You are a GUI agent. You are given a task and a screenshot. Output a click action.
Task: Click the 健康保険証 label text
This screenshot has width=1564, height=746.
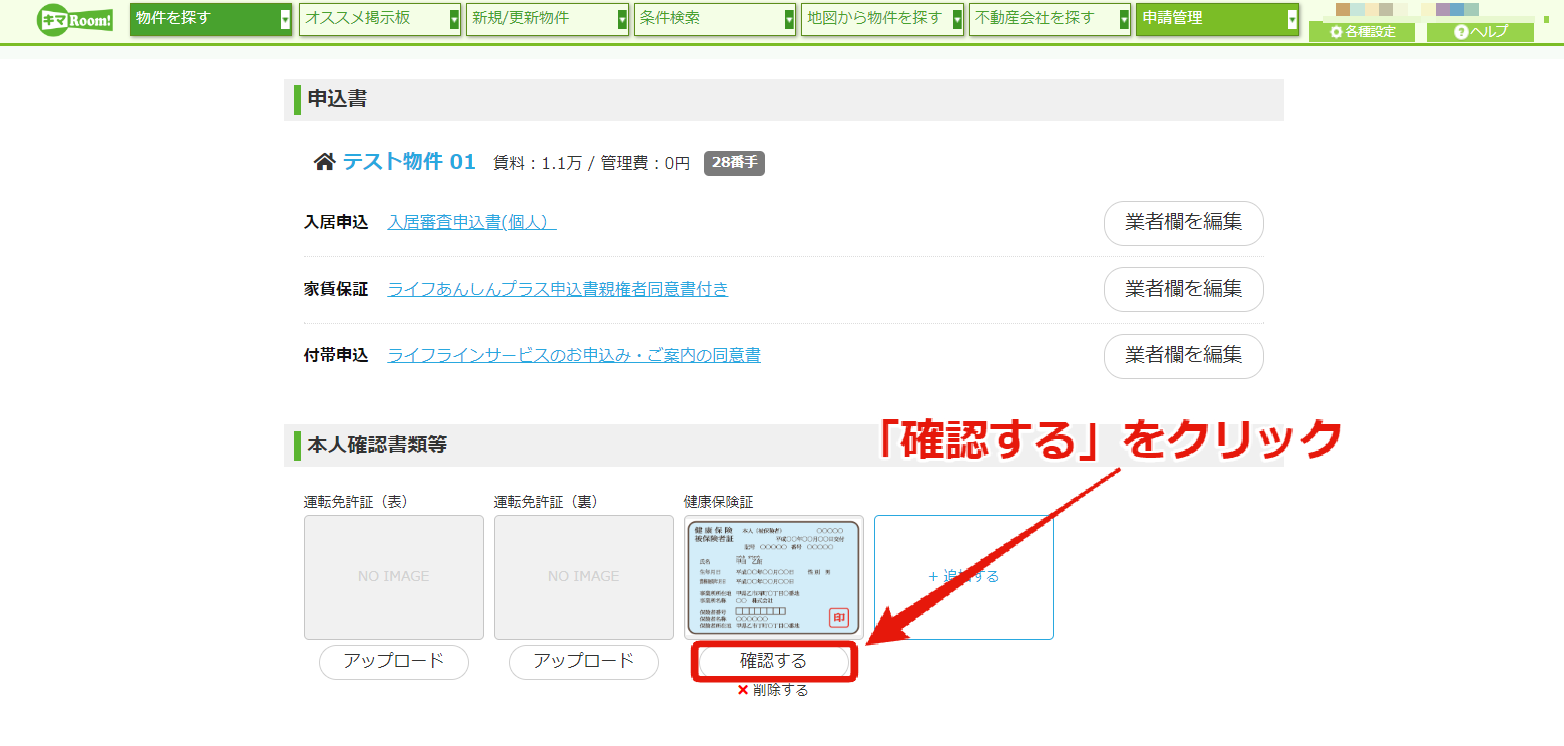coord(718,502)
